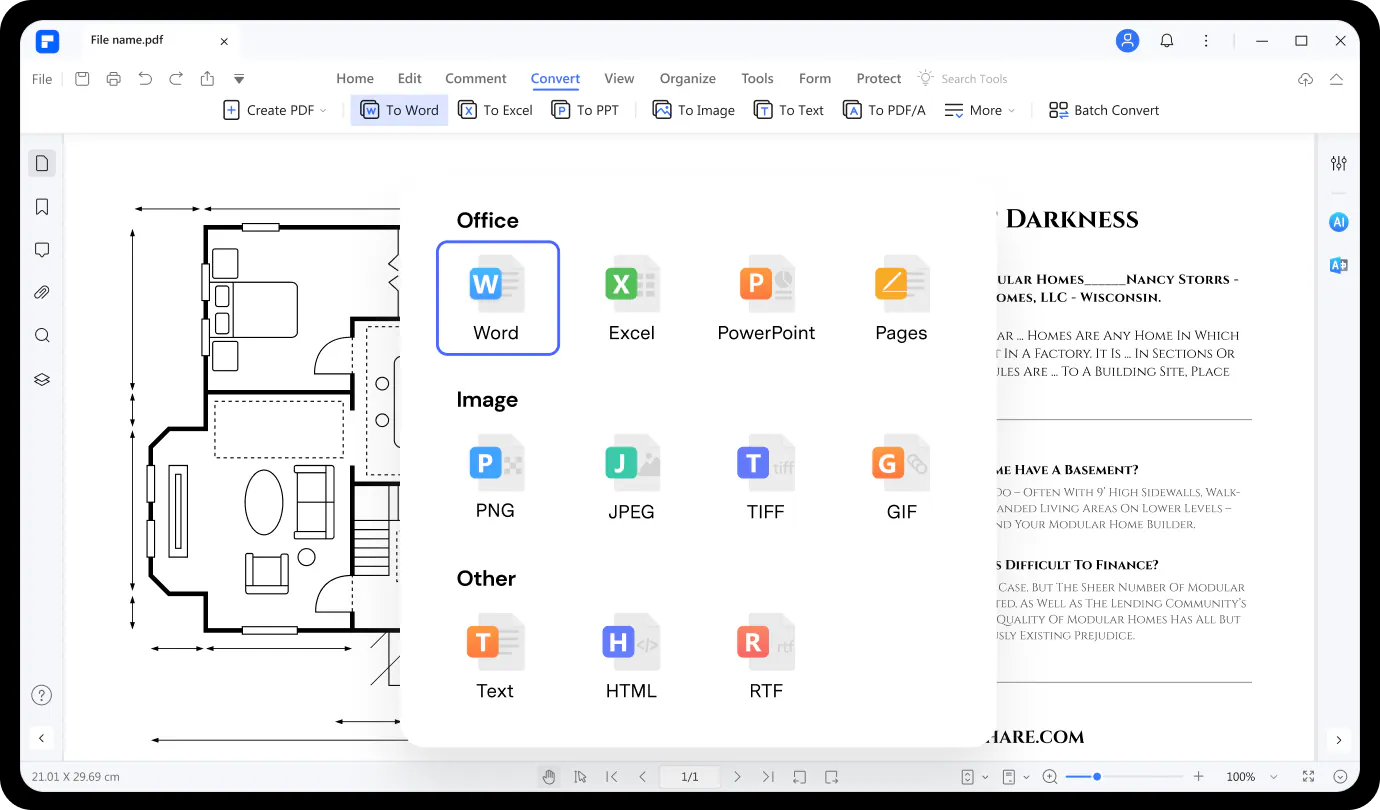
Task: Expand the Create PDF dropdown
Action: (x=275, y=110)
